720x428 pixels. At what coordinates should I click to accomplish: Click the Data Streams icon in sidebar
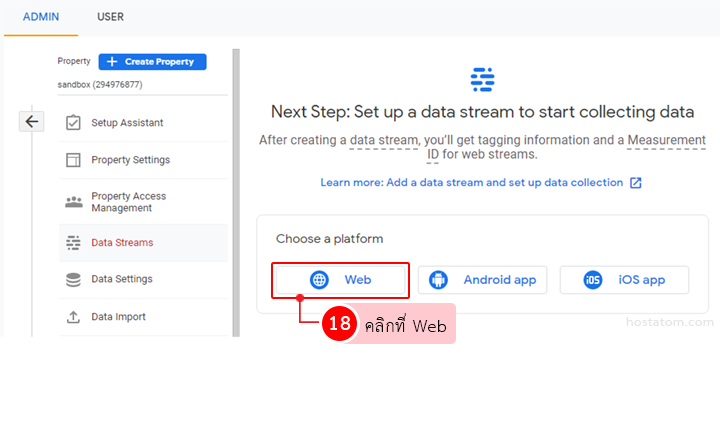73,242
